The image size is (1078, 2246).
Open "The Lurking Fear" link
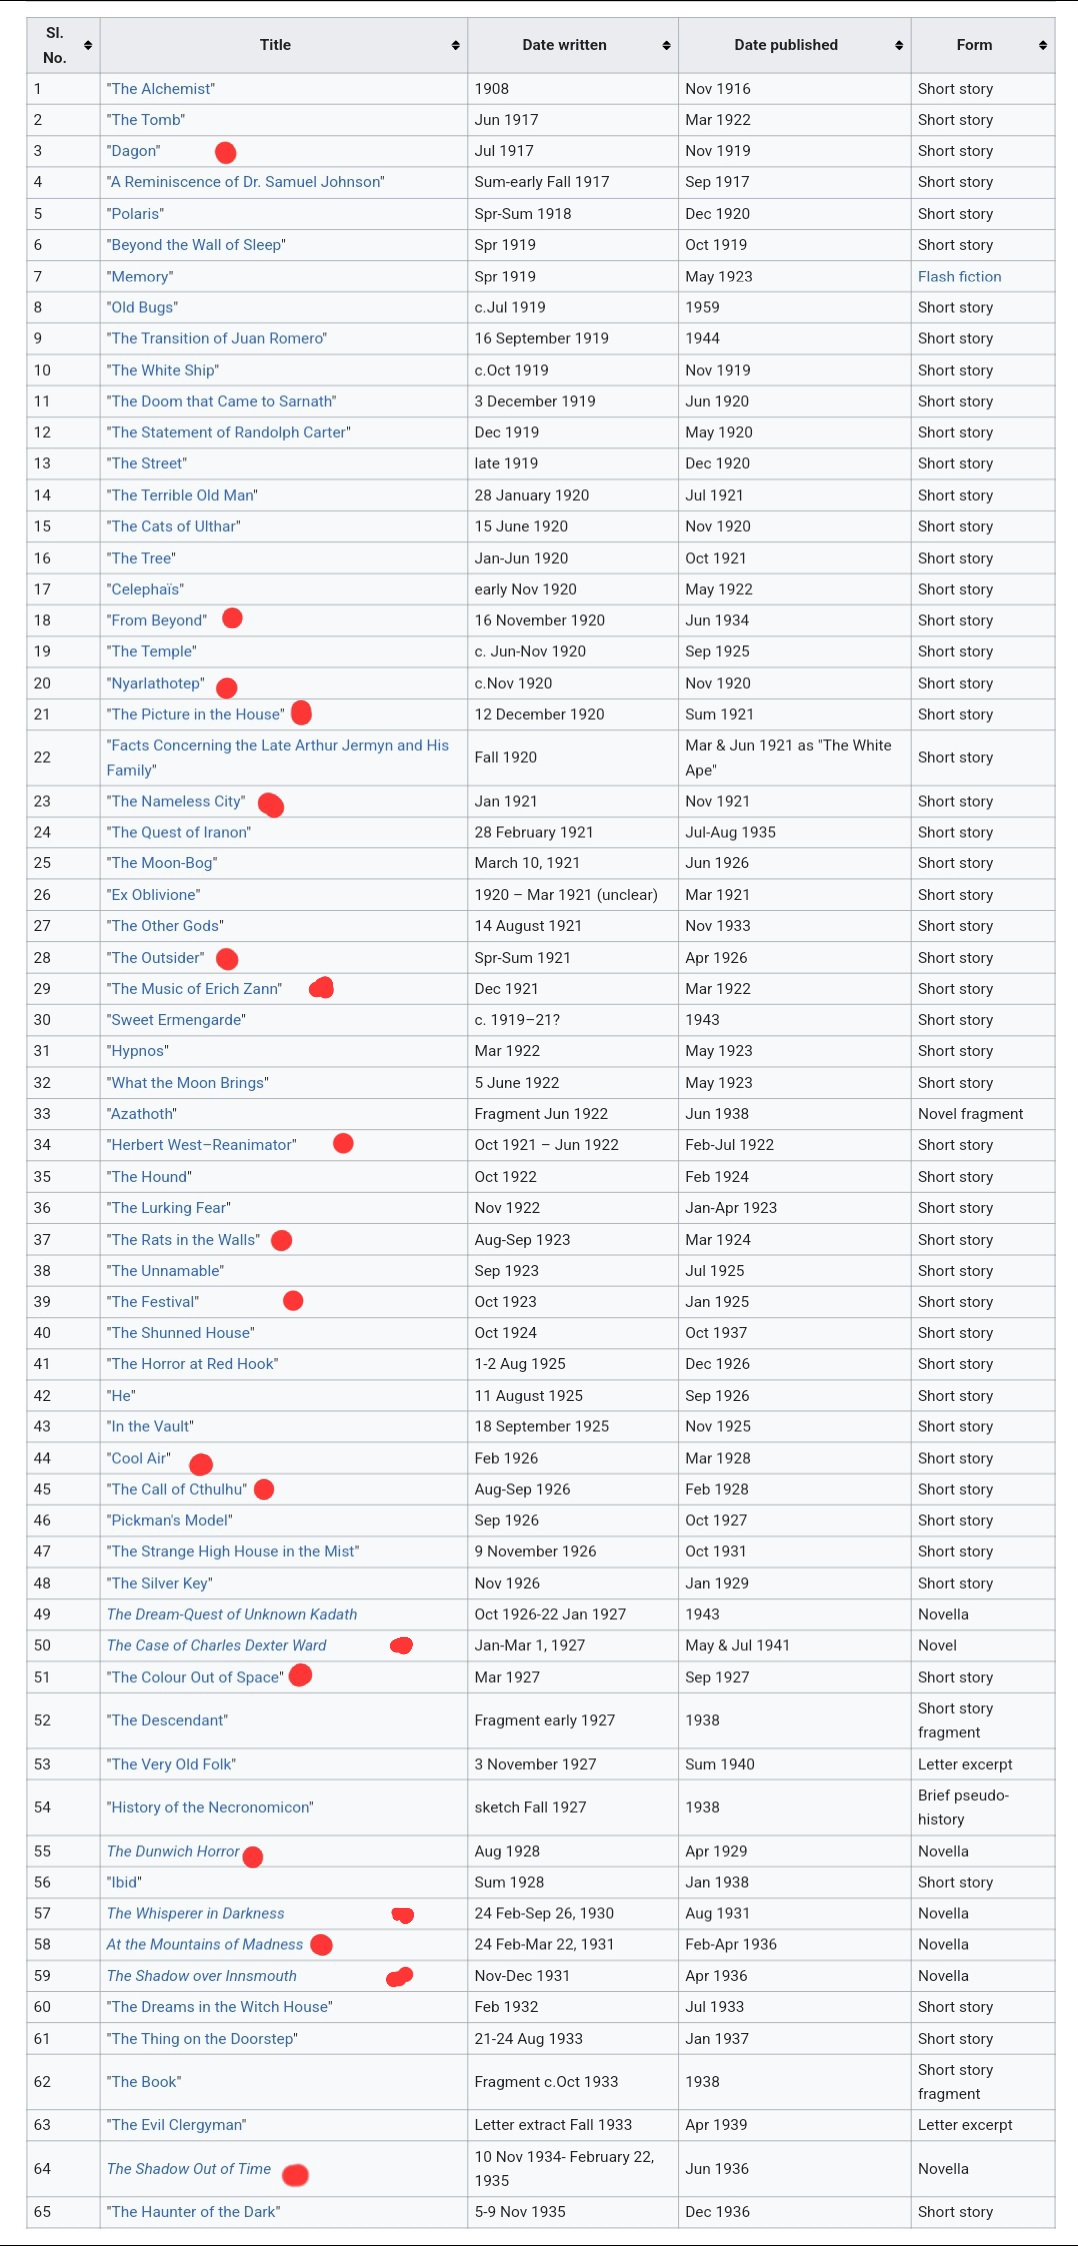[x=169, y=1208]
